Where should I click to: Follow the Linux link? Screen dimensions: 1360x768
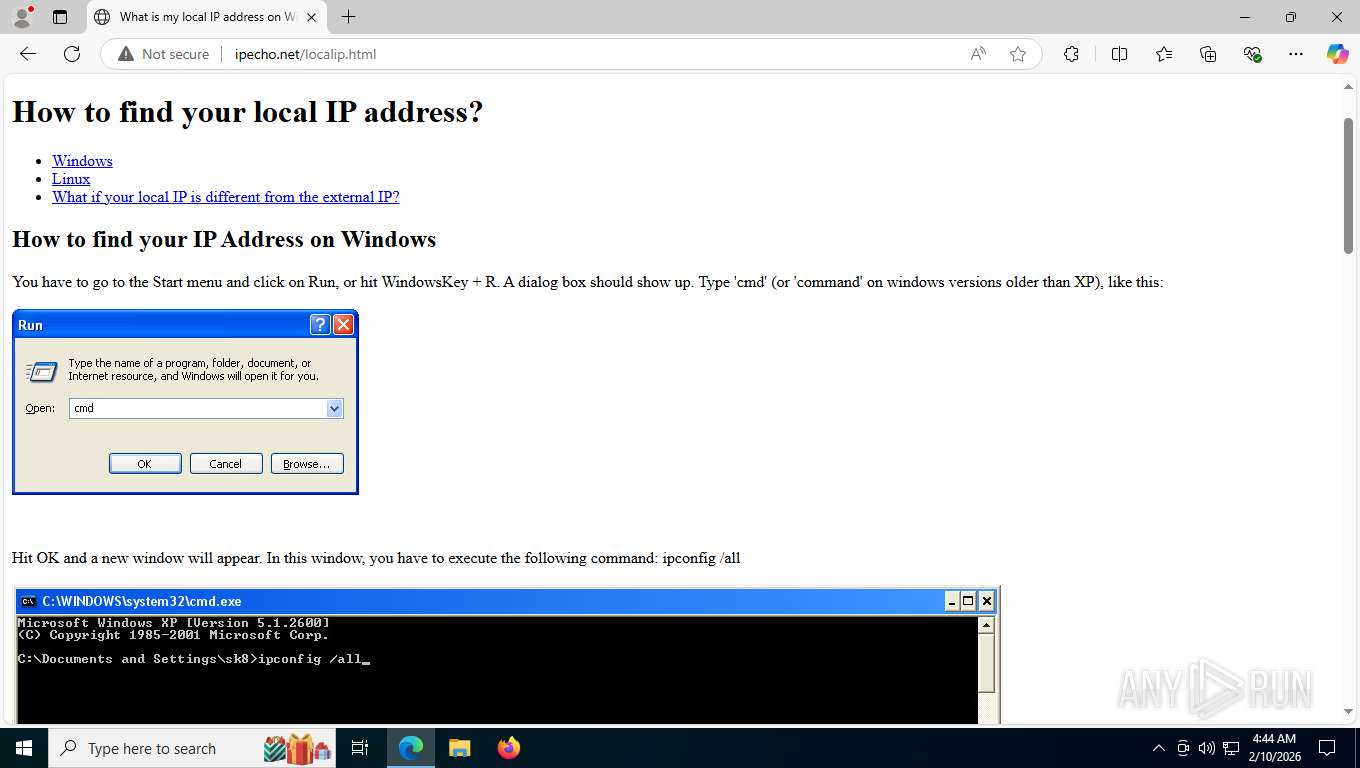71,179
